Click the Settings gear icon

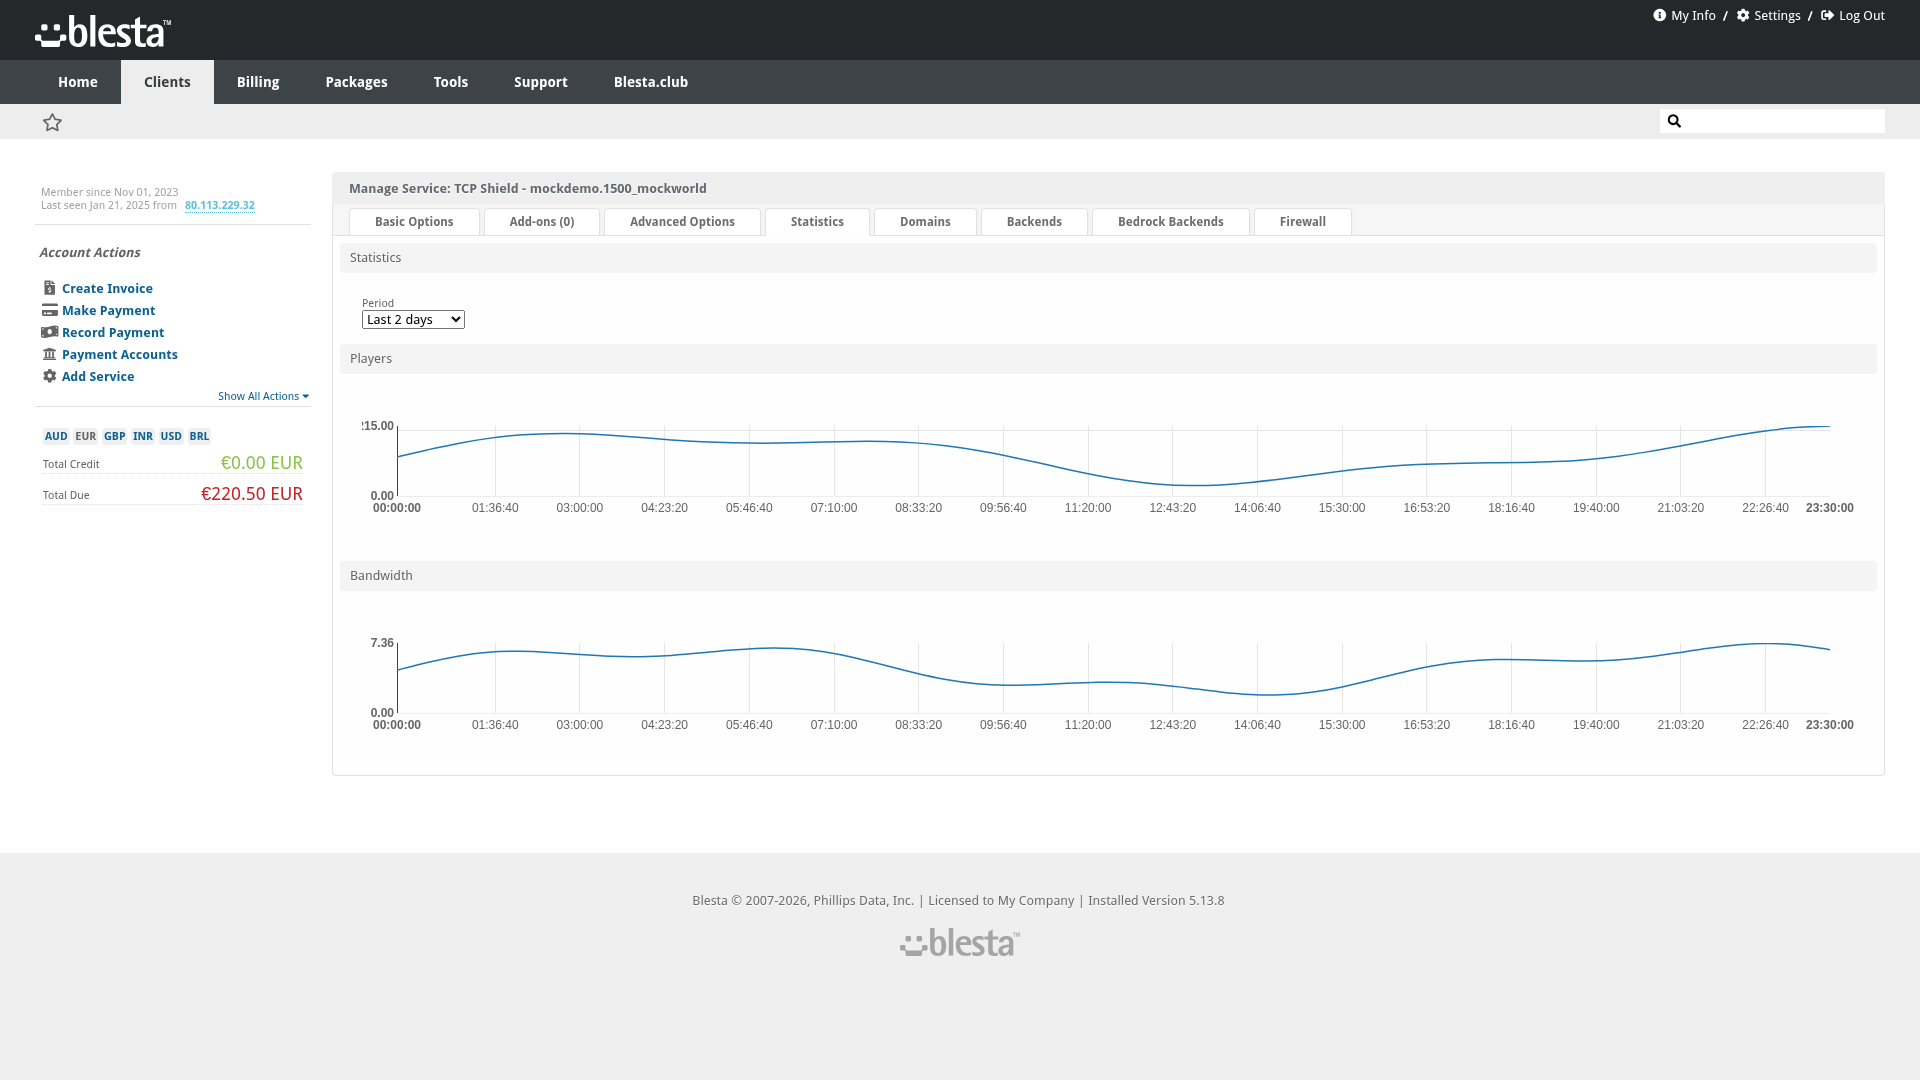(x=1743, y=15)
